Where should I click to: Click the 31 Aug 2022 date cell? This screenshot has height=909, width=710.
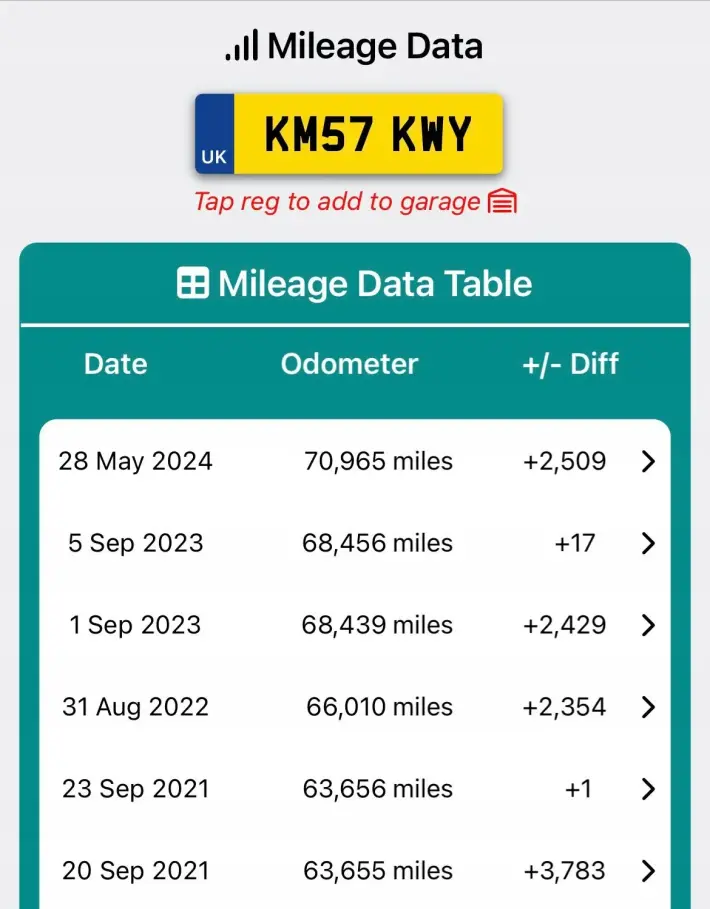pos(136,707)
